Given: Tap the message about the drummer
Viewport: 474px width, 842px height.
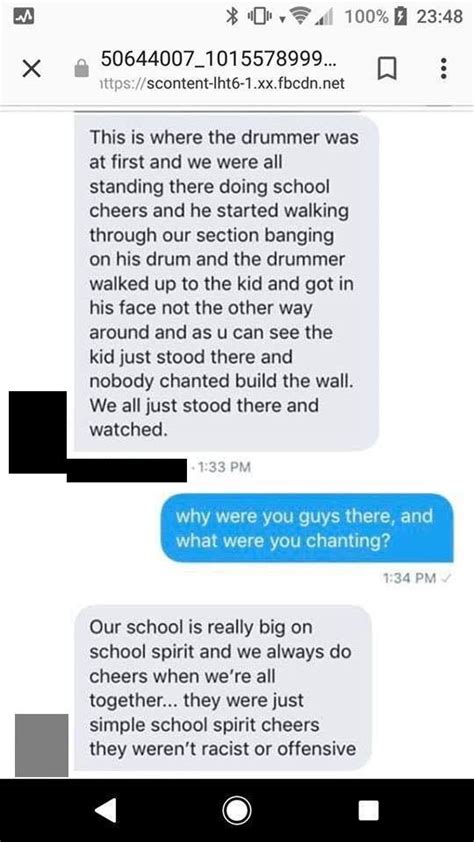Looking at the screenshot, I should click(x=226, y=283).
